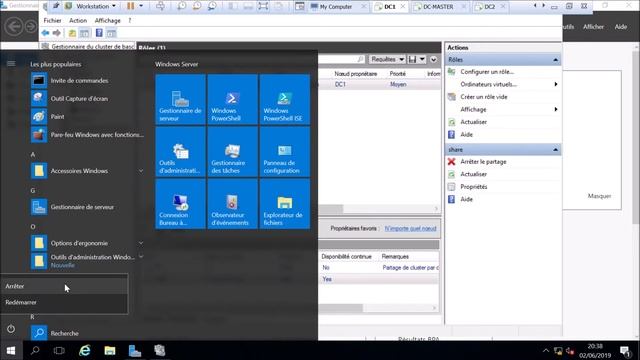Select the Yes row in share list
The width and height of the screenshot is (640, 360).
tap(379, 279)
